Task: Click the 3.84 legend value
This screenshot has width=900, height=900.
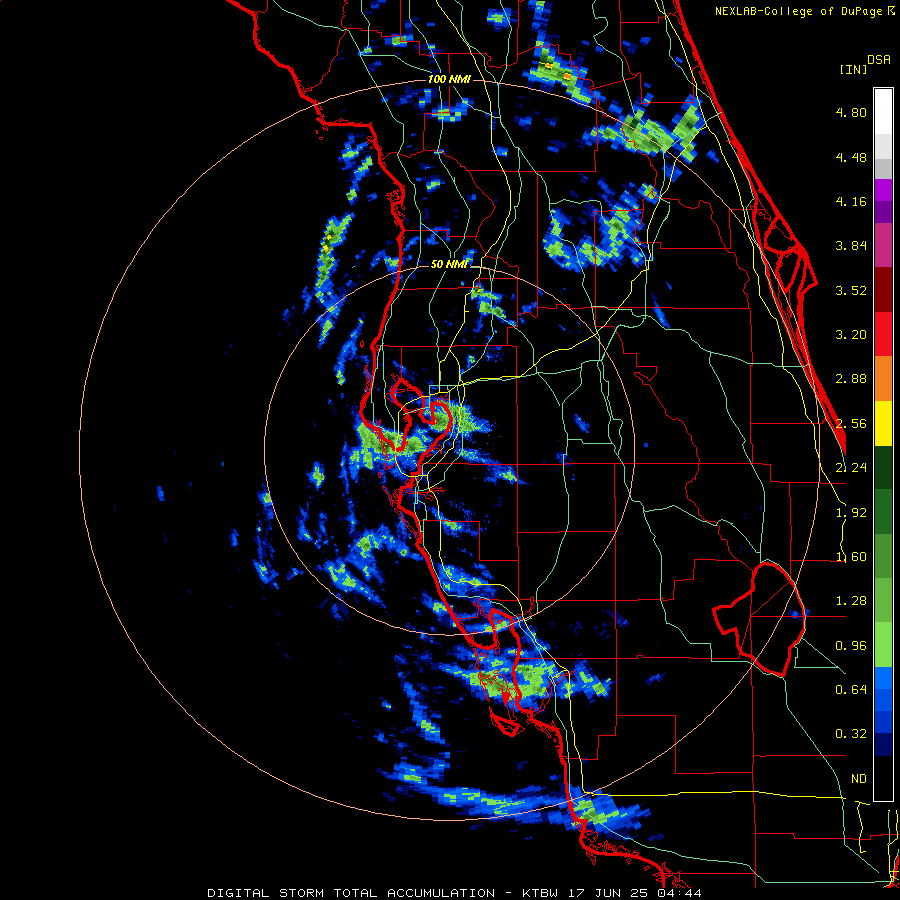Action: tap(851, 246)
